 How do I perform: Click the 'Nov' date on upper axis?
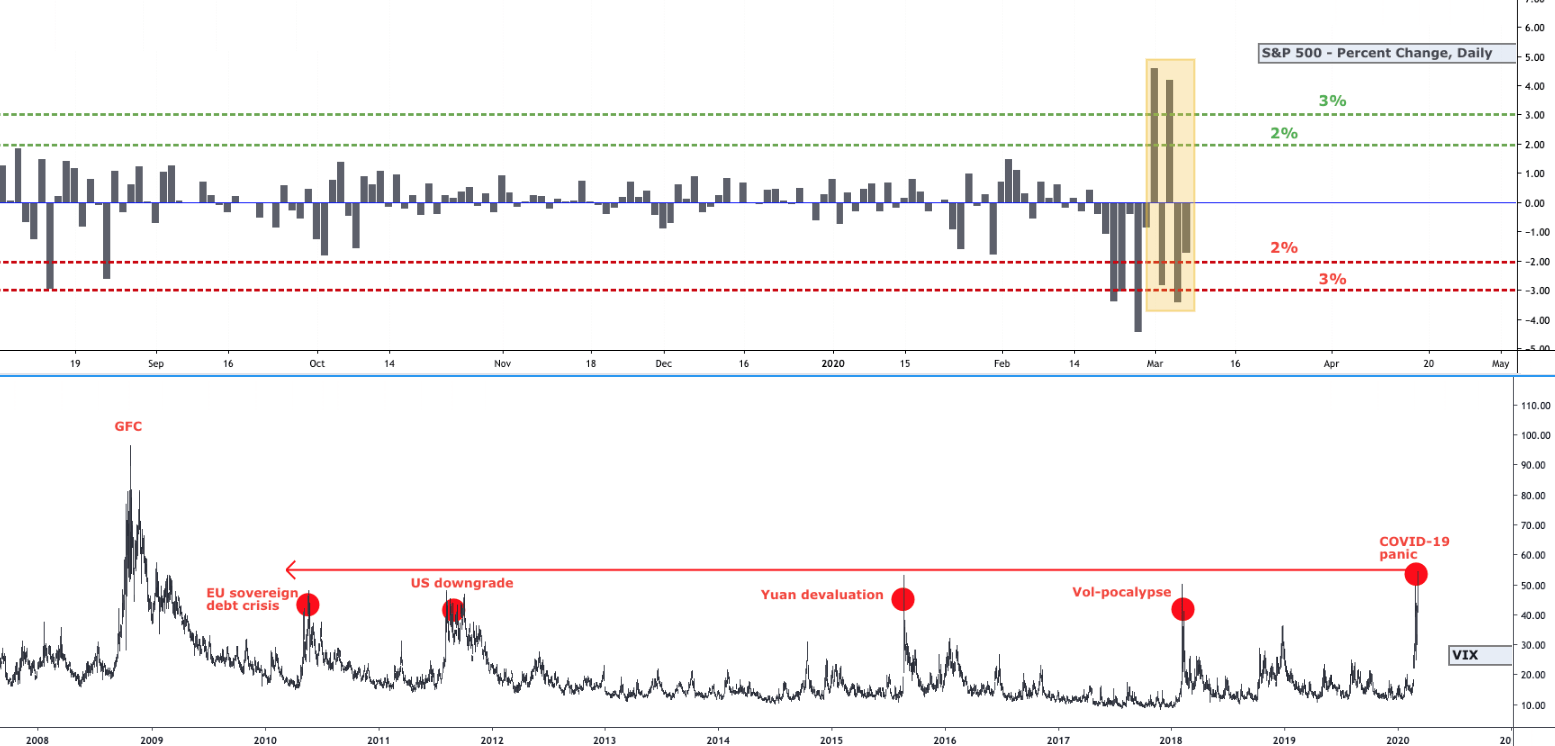[x=502, y=365]
